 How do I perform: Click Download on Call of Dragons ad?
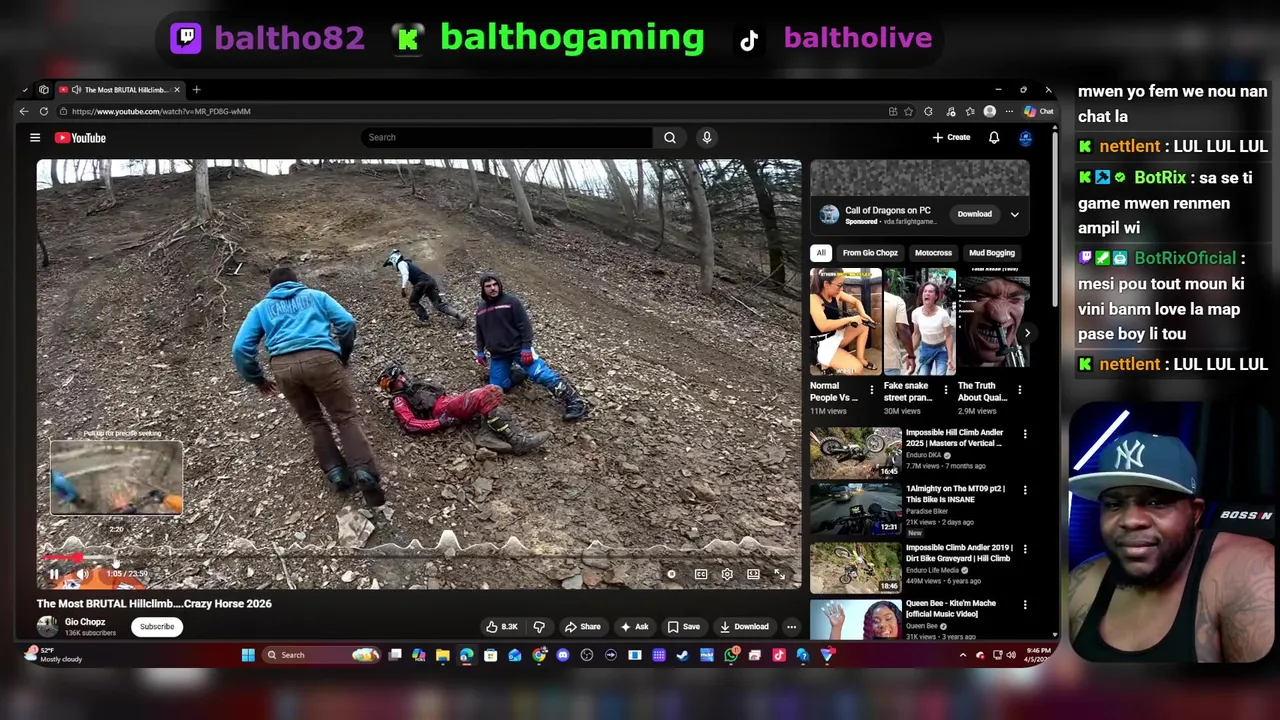[x=975, y=214]
